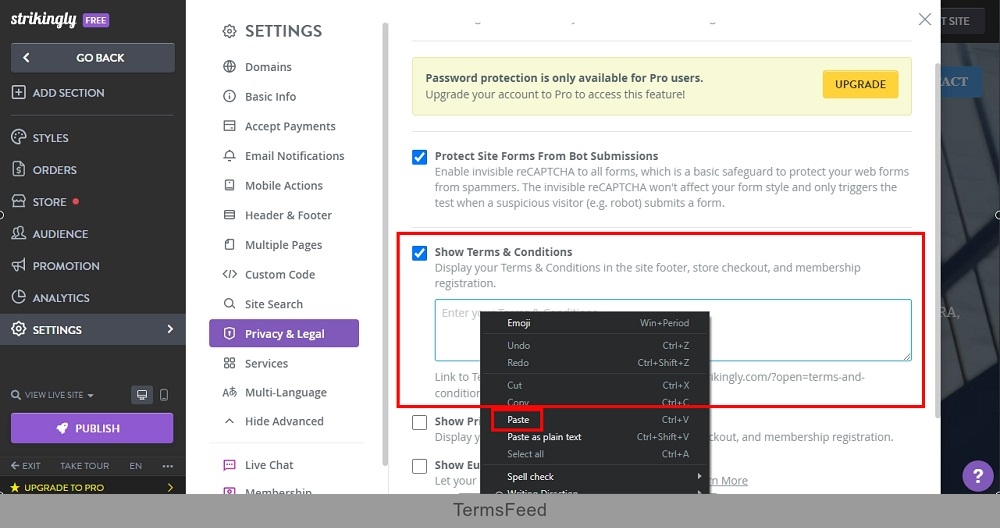Click the Site Search magnifier icon
Screen dimensions: 1000x528
(x=230, y=304)
